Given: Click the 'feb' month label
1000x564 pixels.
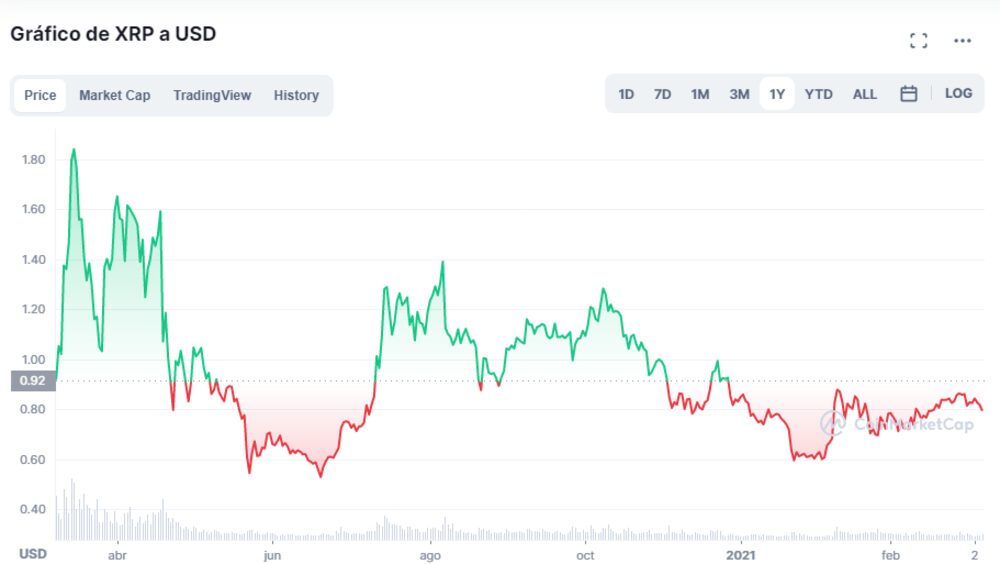Looking at the screenshot, I should [891, 556].
